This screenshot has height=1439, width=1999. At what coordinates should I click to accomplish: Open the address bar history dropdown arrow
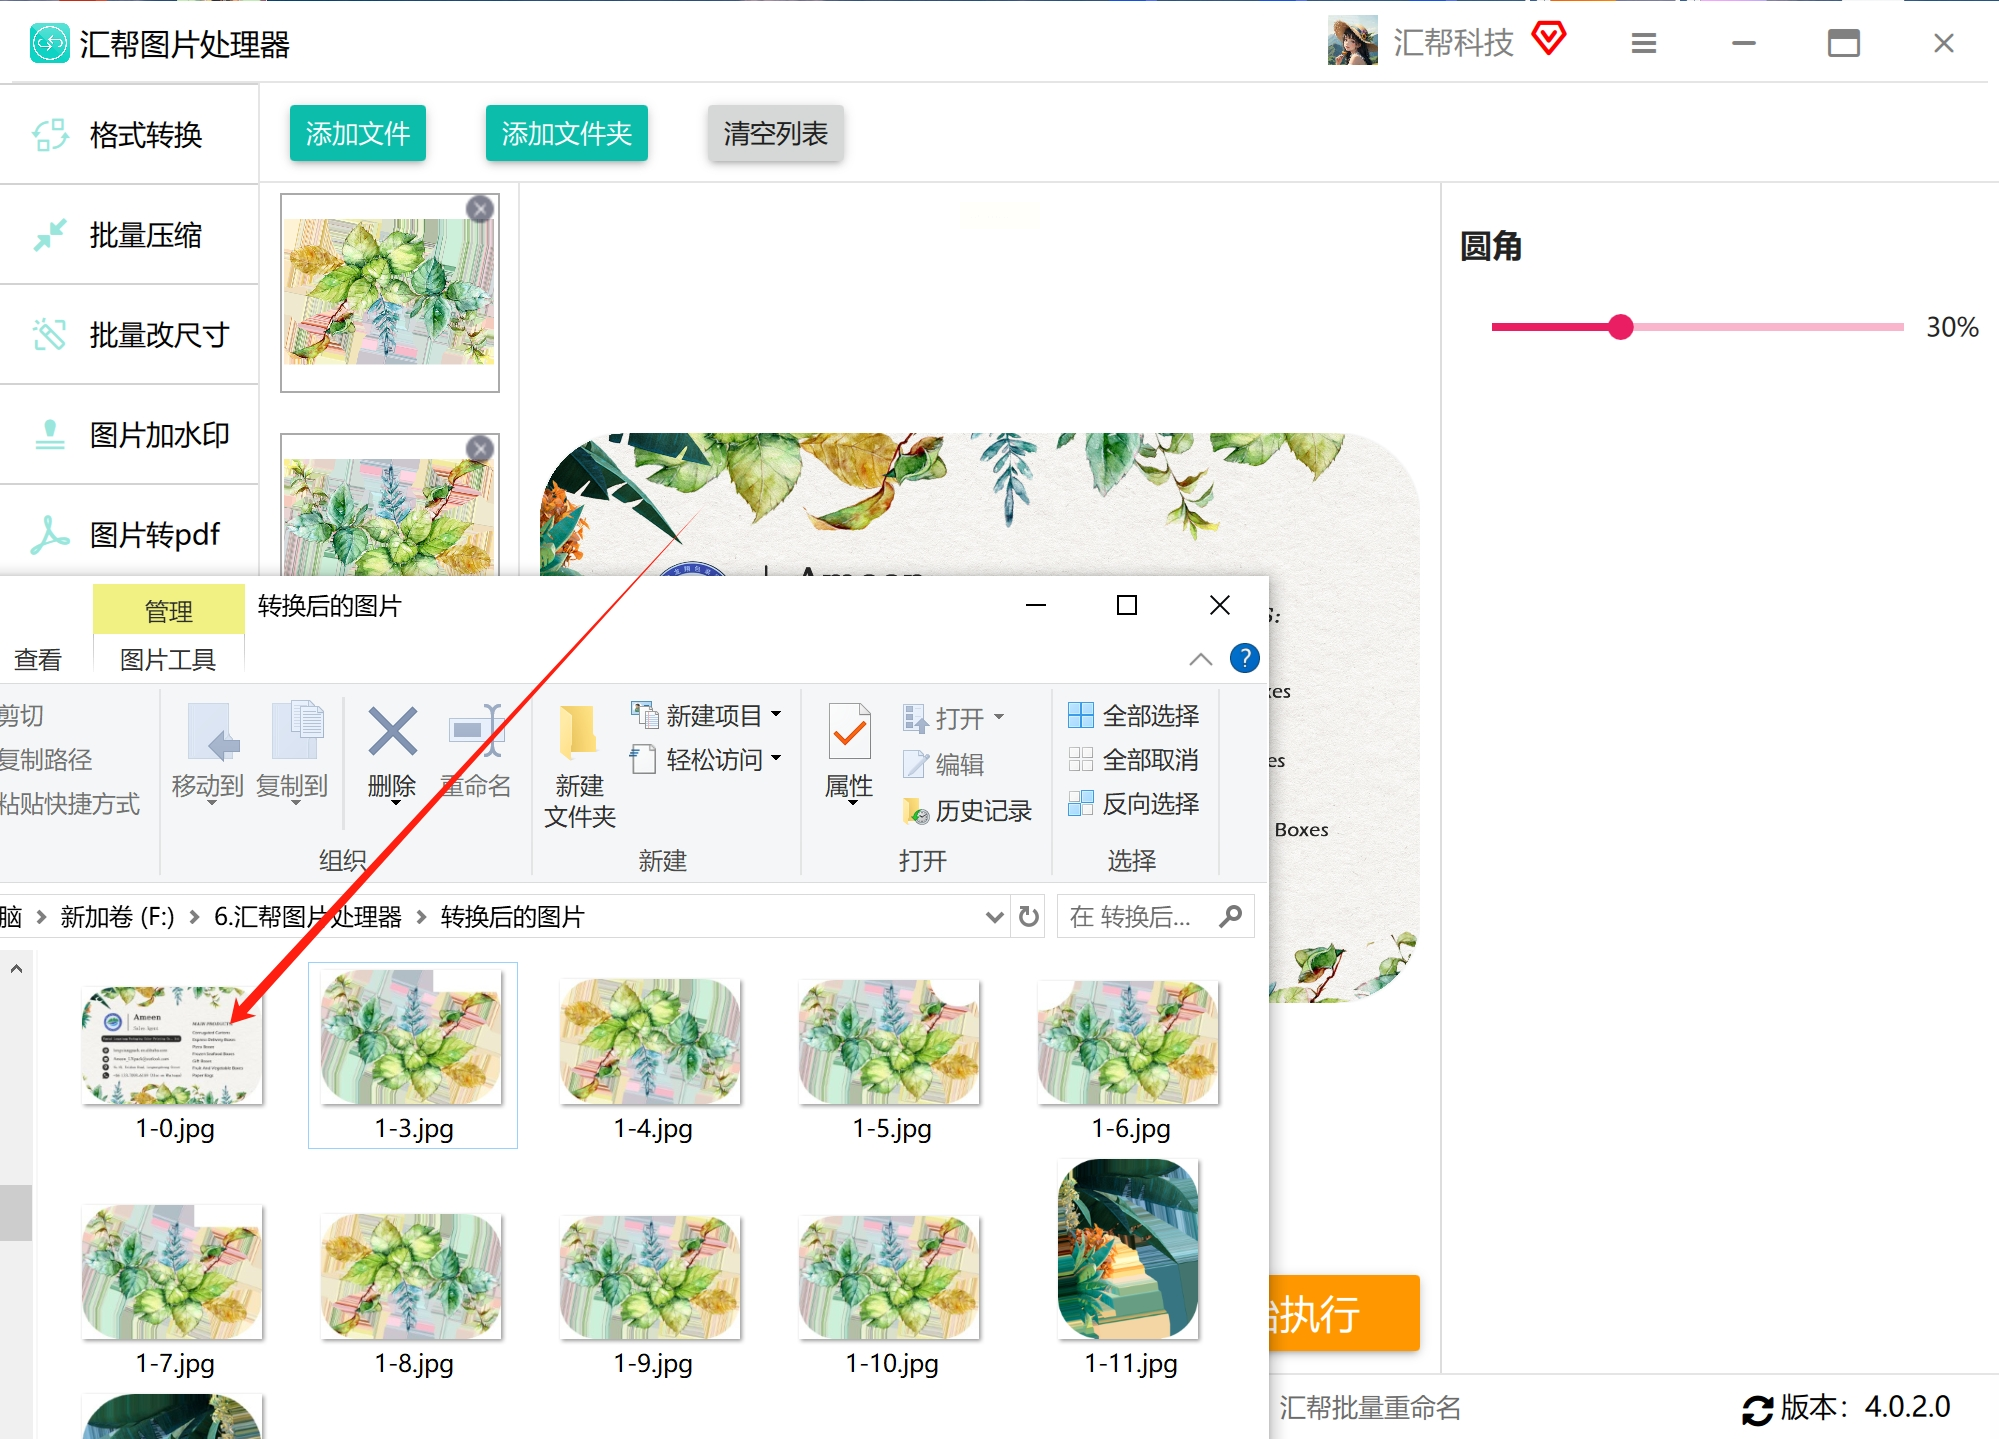(x=994, y=917)
